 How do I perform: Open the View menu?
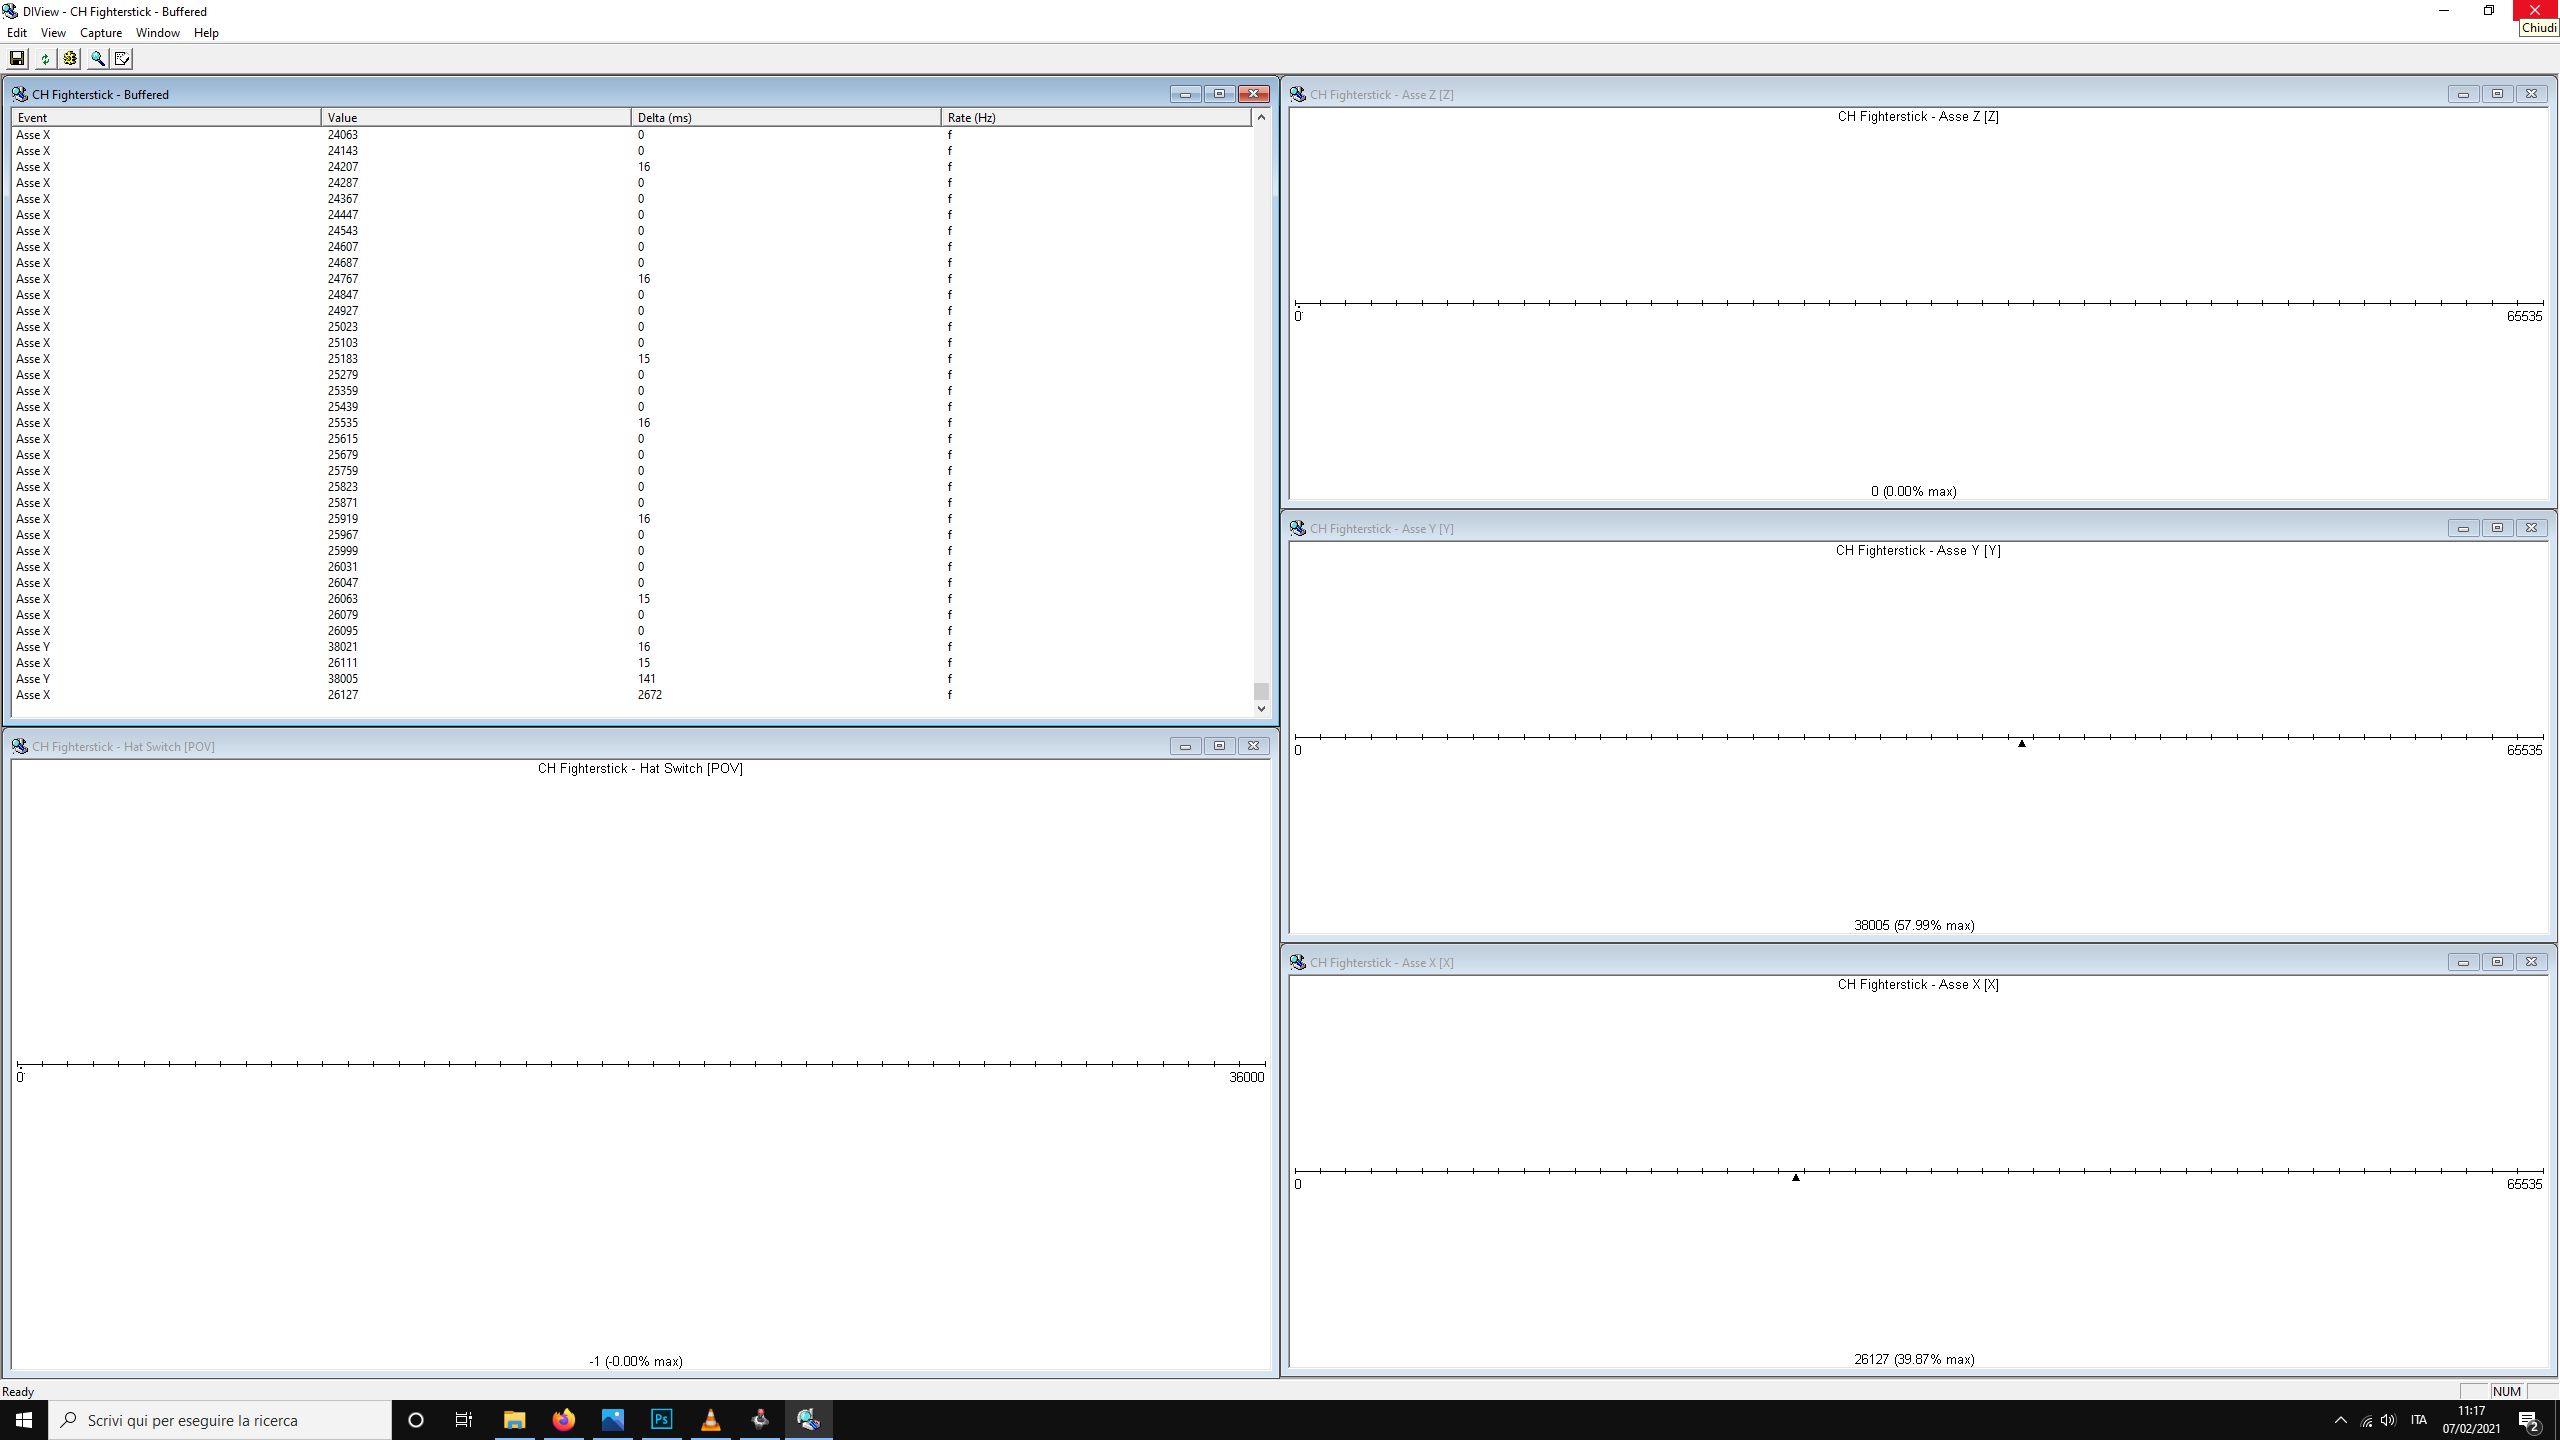(x=53, y=33)
